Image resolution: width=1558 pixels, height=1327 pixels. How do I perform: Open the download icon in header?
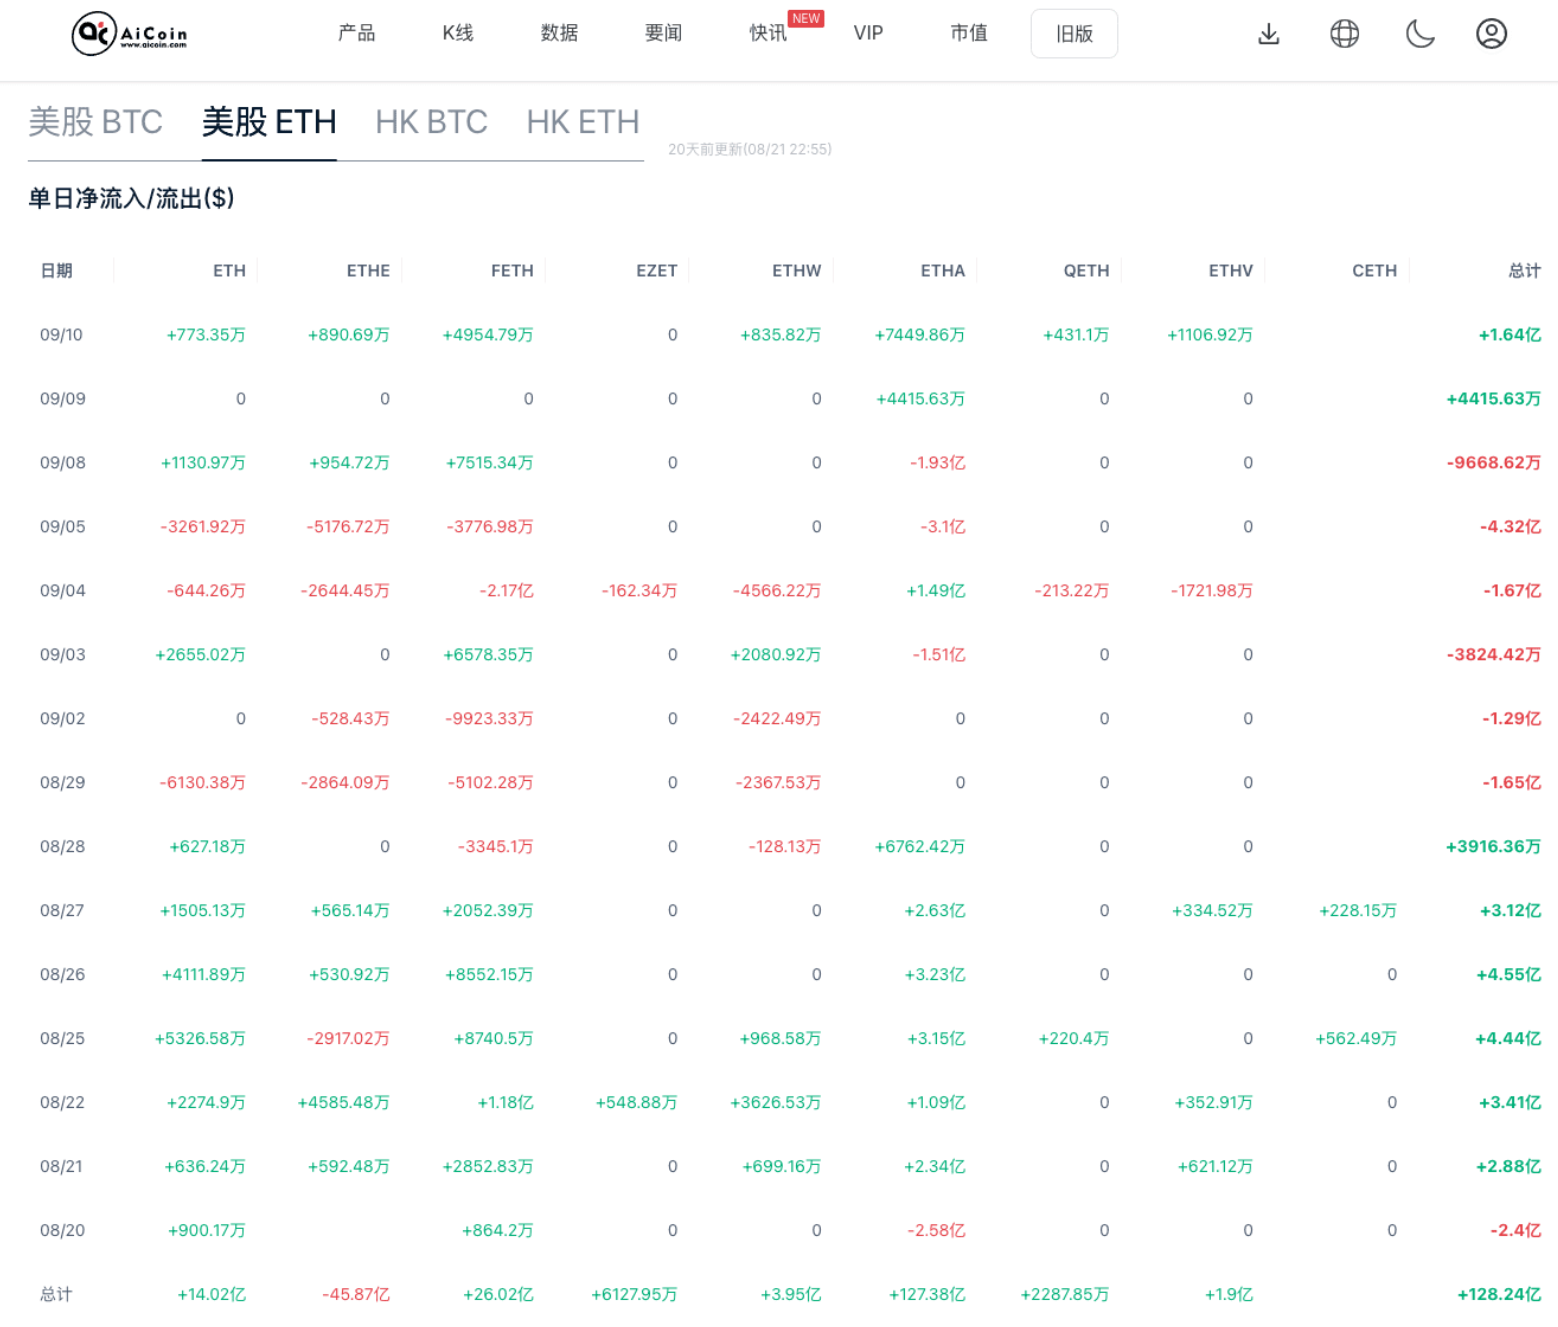click(x=1269, y=34)
